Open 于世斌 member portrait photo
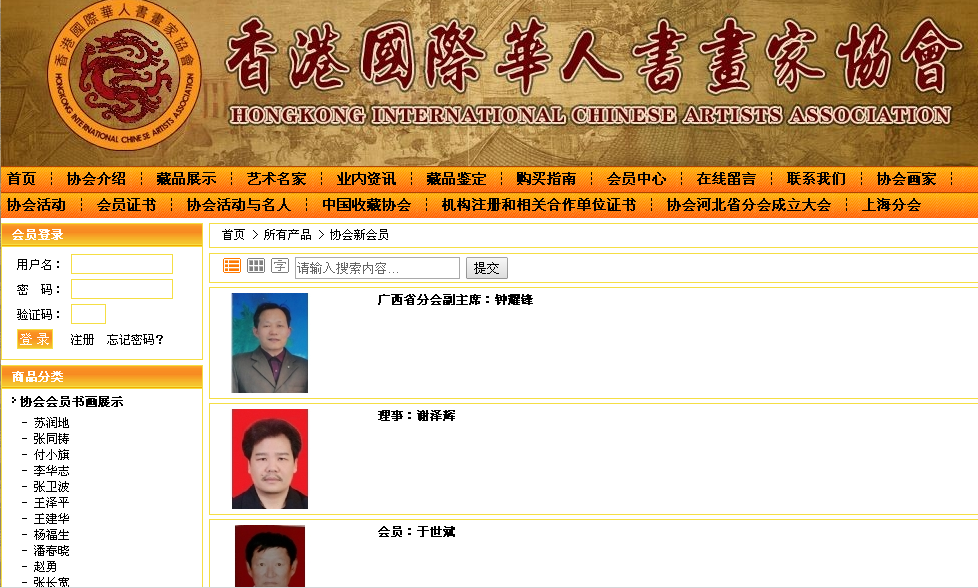Viewport: 978px width, 588px height. coord(269,555)
